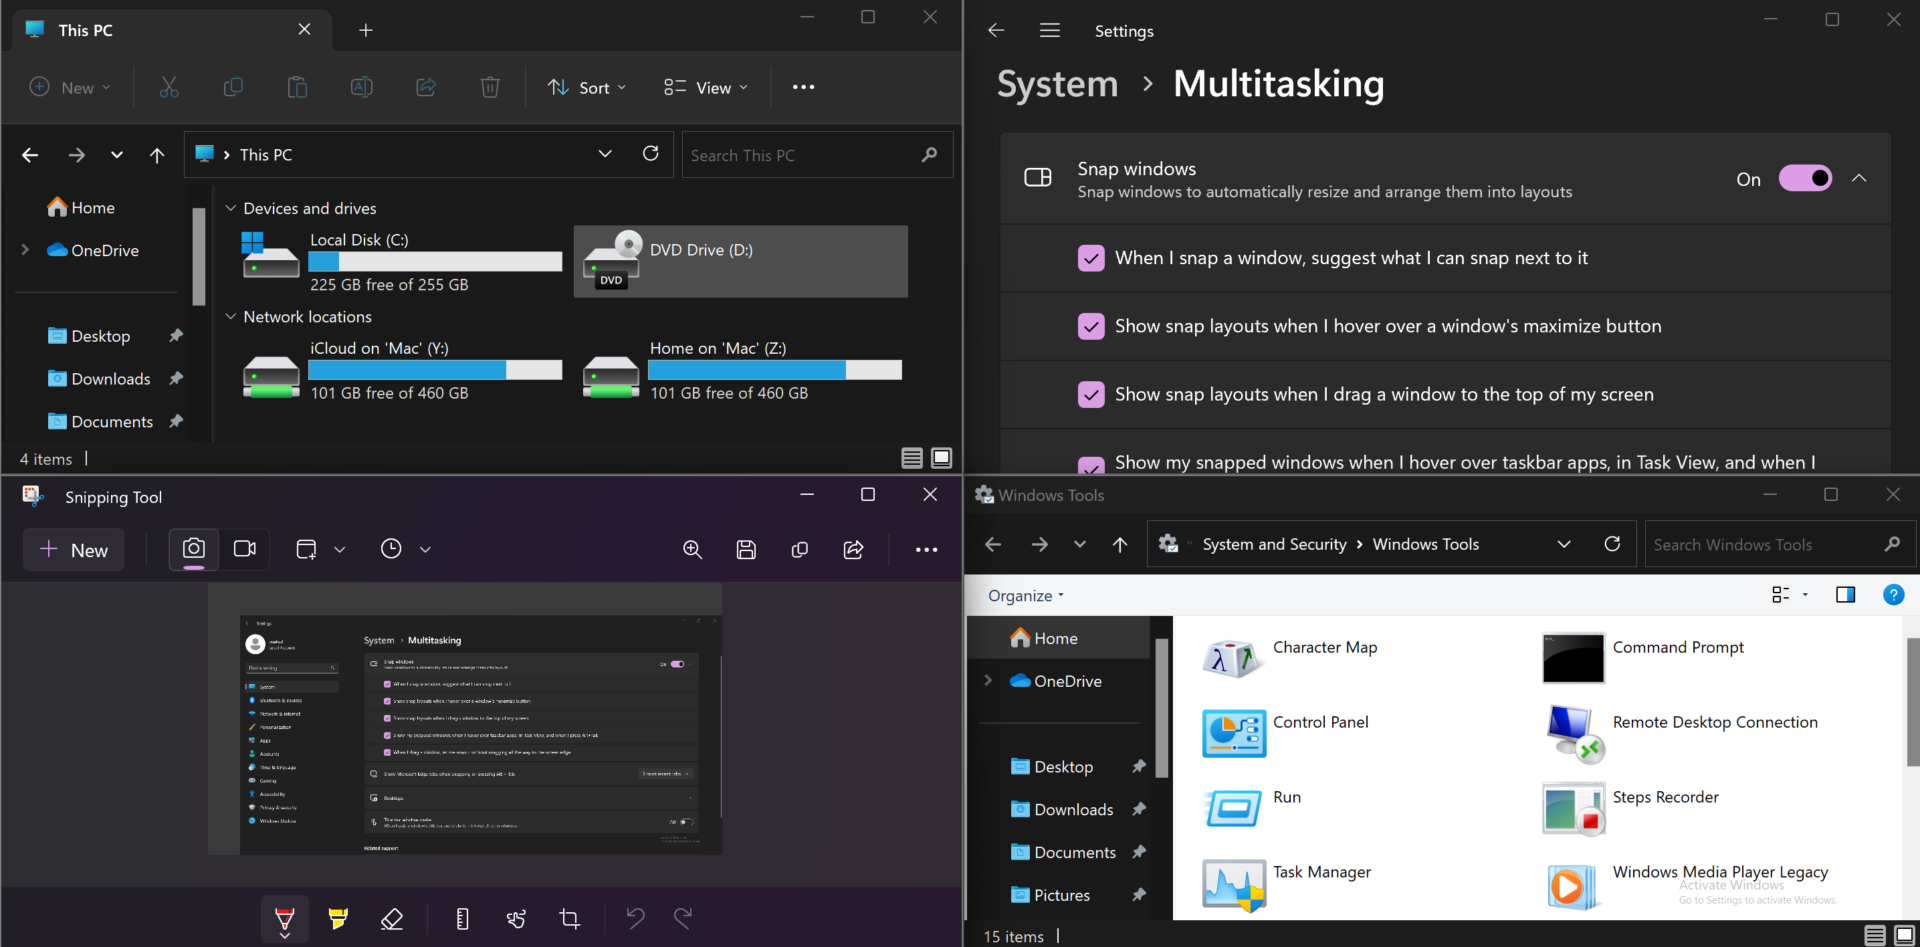Image resolution: width=1920 pixels, height=947 pixels.
Task: Undo the last annotation in Snipping Tool
Action: click(636, 919)
